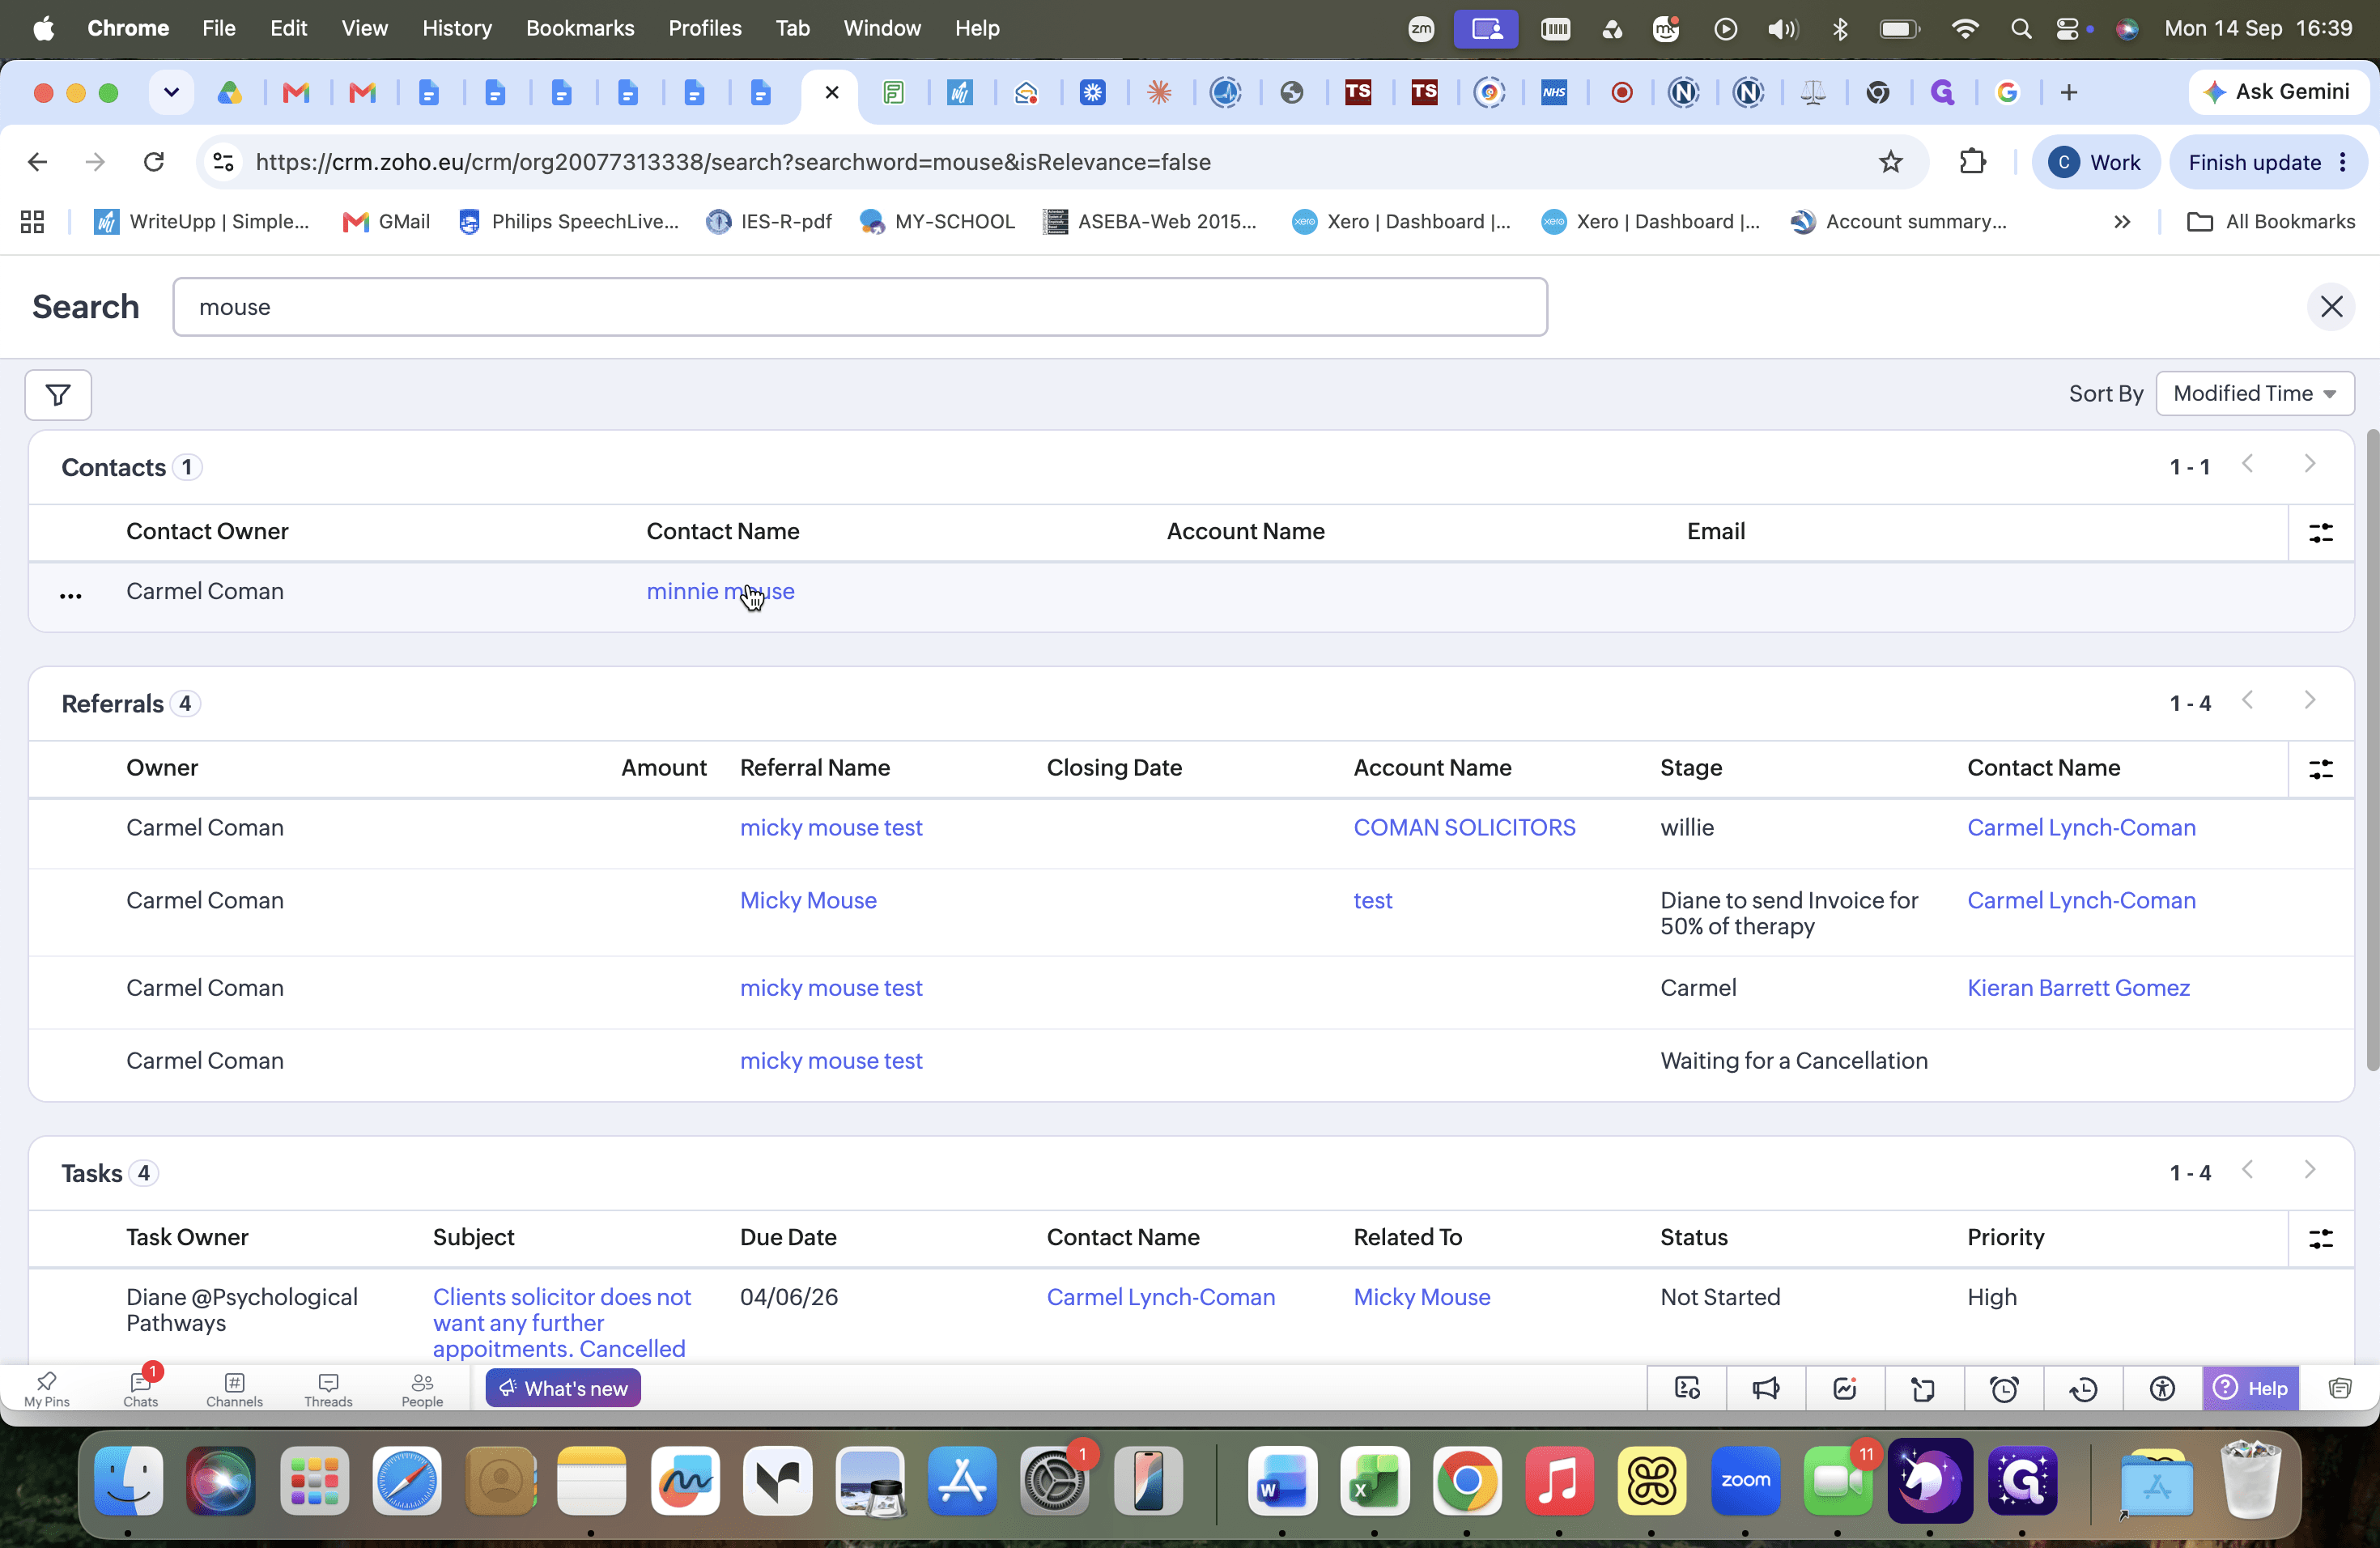Viewport: 2380px width, 1548px height.
Task: Open the screen capture icon in footer
Action: coord(1687,1388)
